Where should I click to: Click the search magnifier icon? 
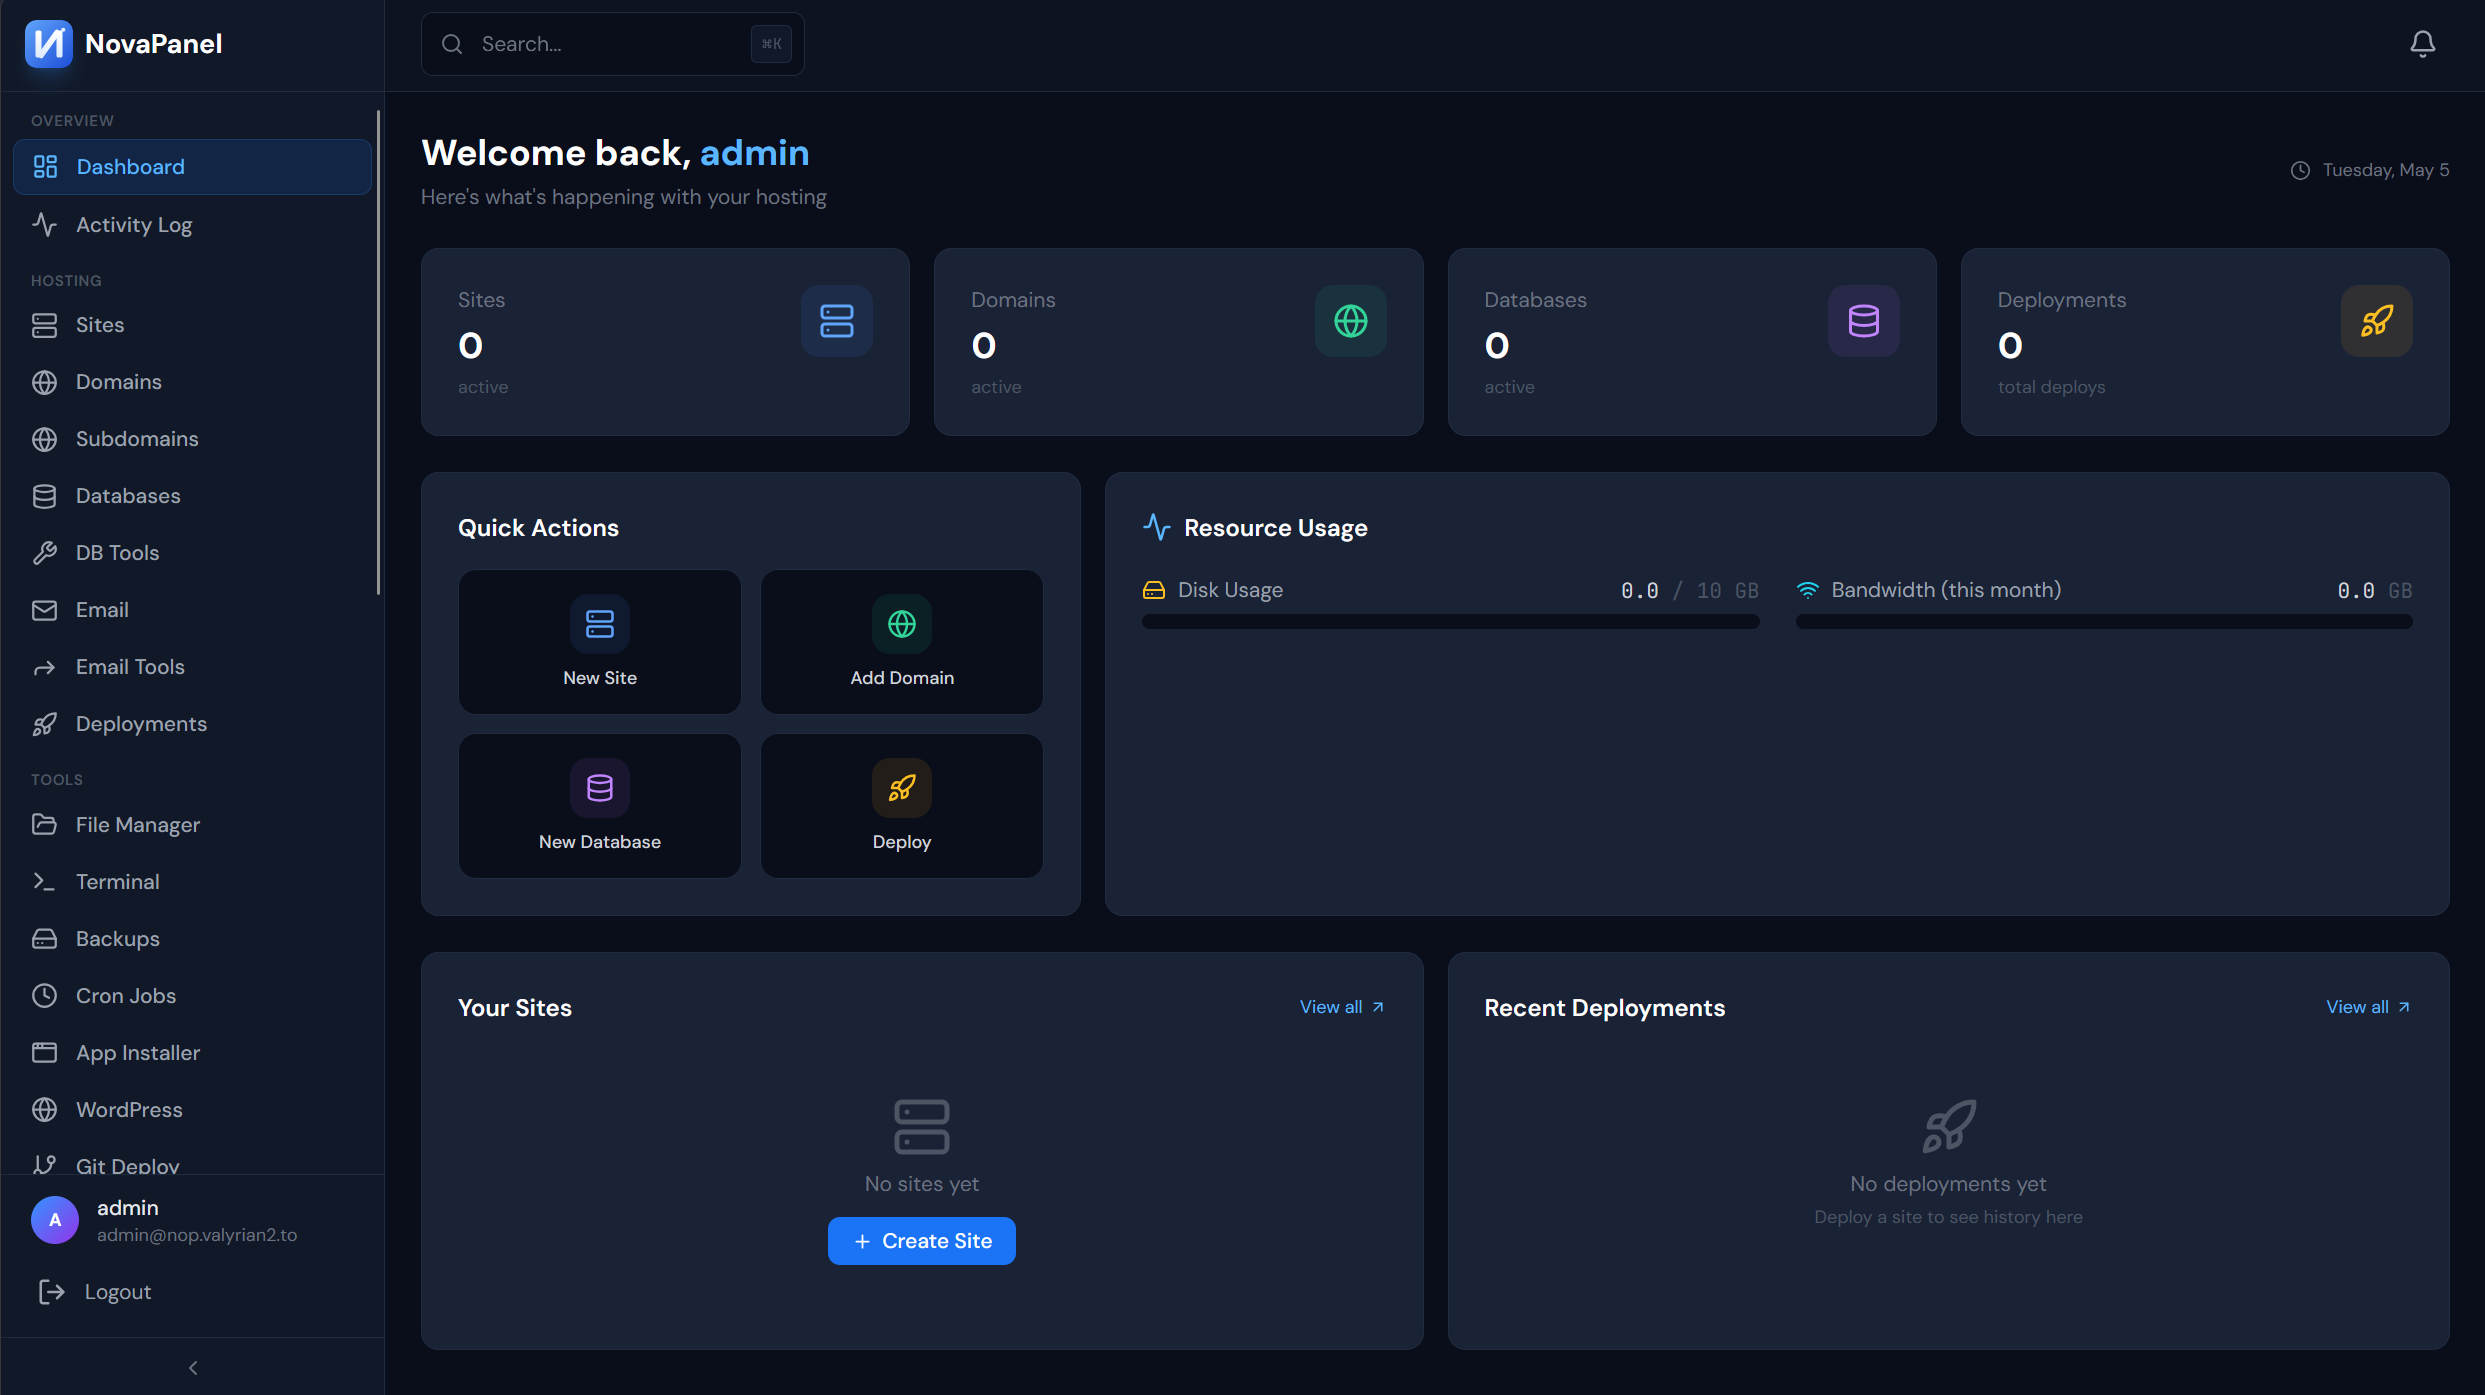tap(452, 44)
